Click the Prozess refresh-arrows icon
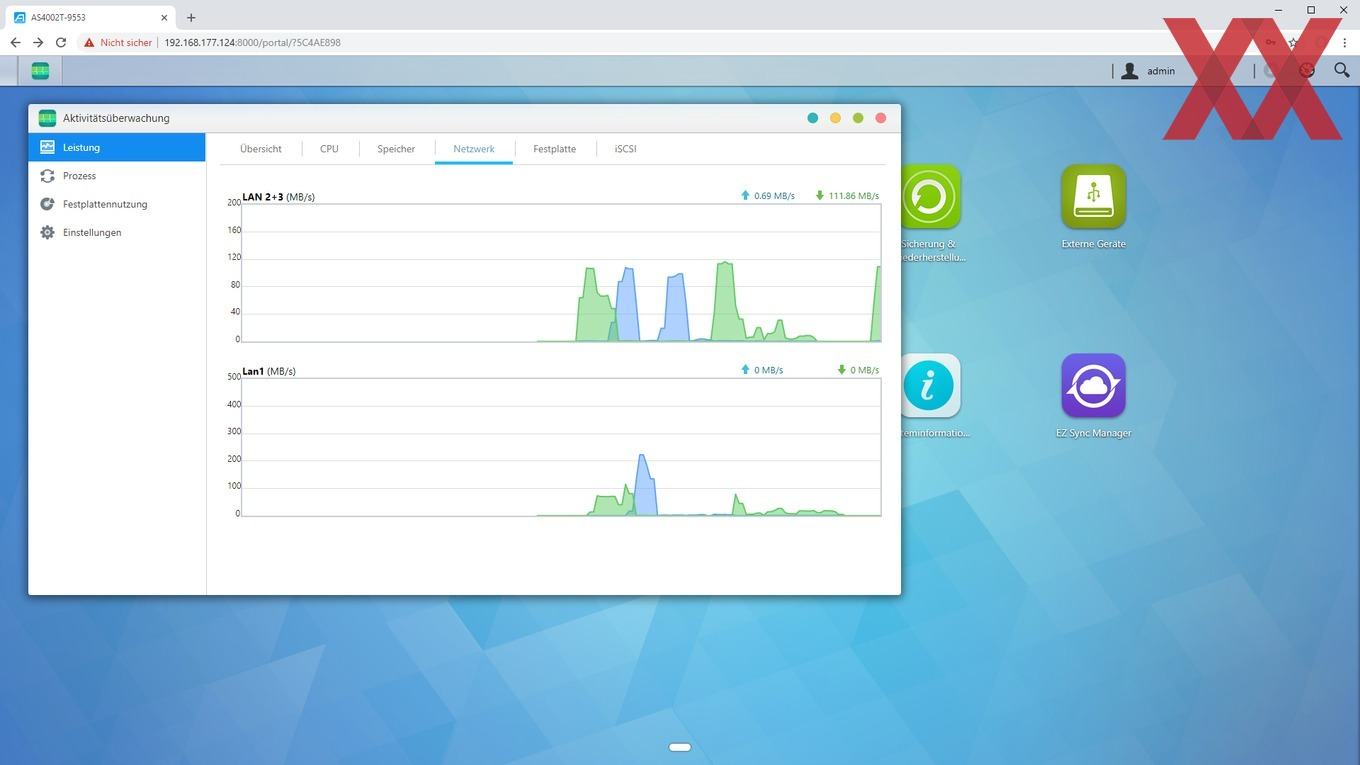 click(47, 176)
